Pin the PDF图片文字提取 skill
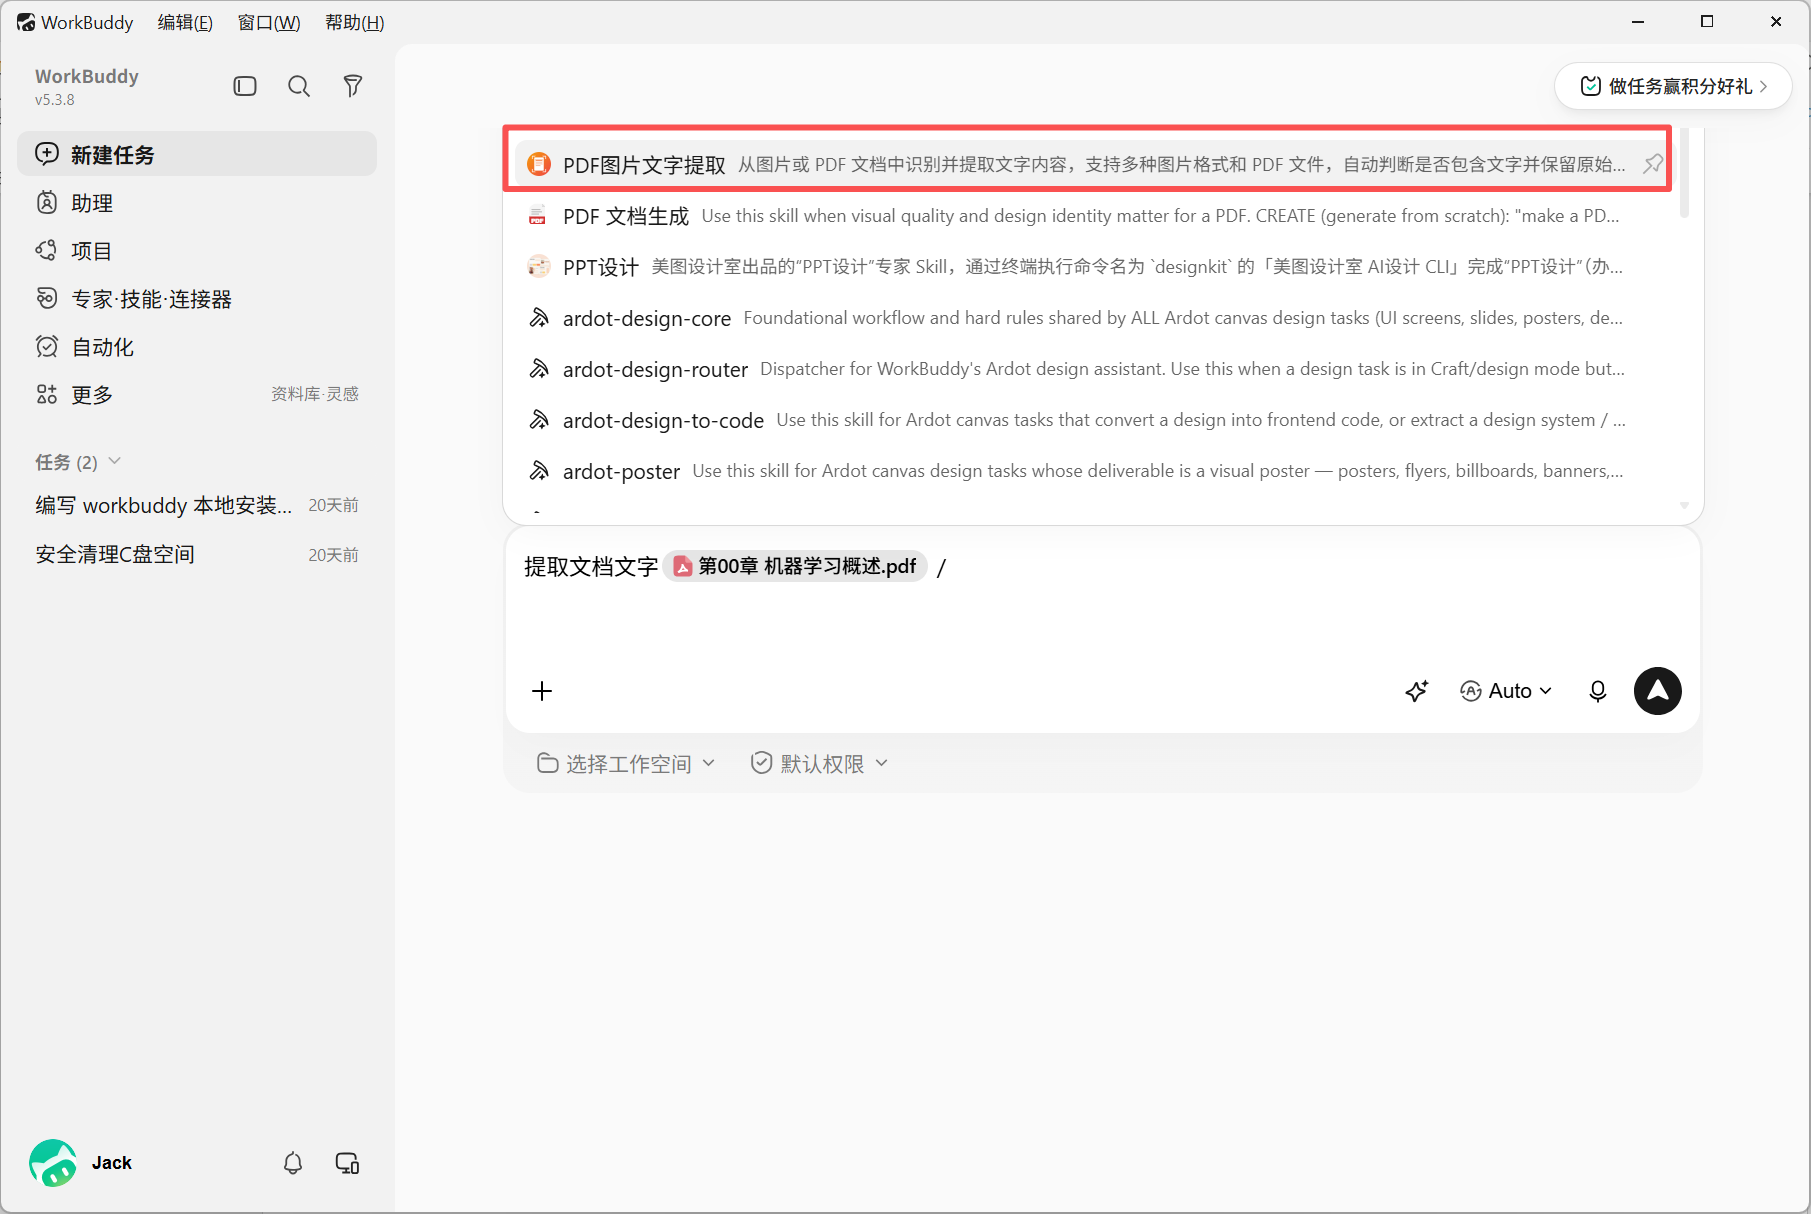This screenshot has height=1214, width=1811. click(x=1653, y=164)
